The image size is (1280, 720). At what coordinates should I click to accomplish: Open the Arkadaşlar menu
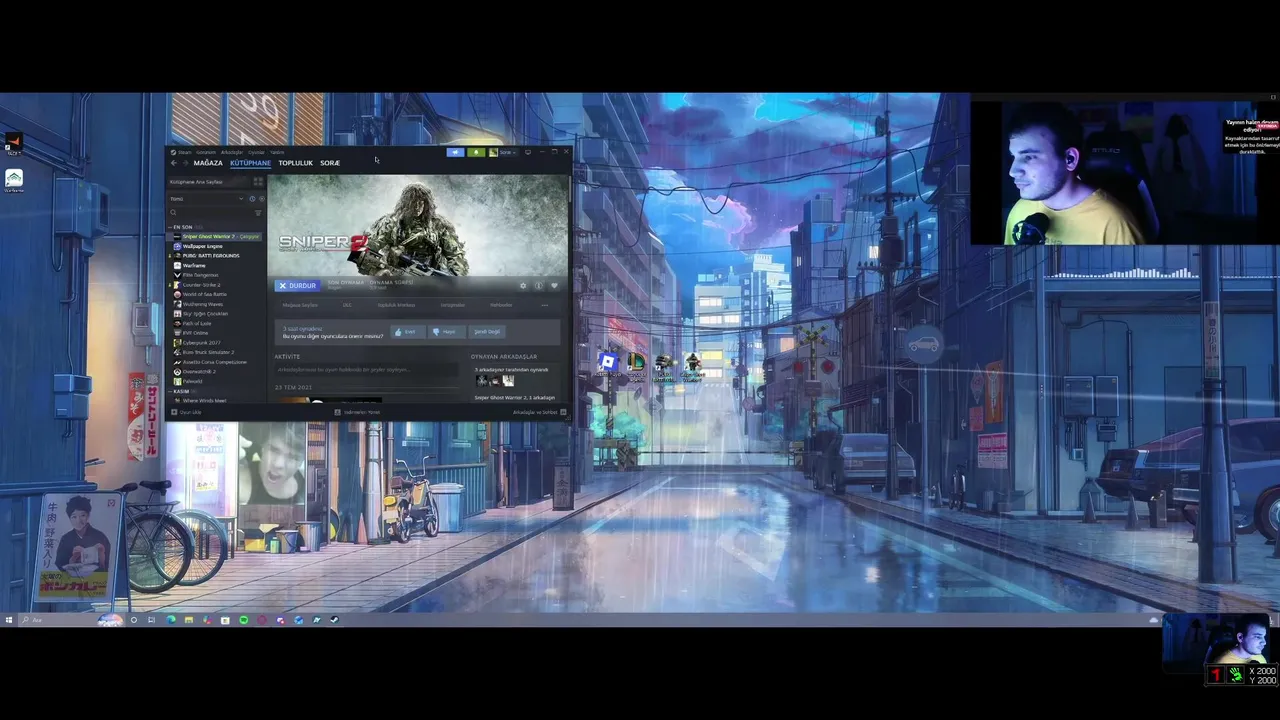[232, 152]
